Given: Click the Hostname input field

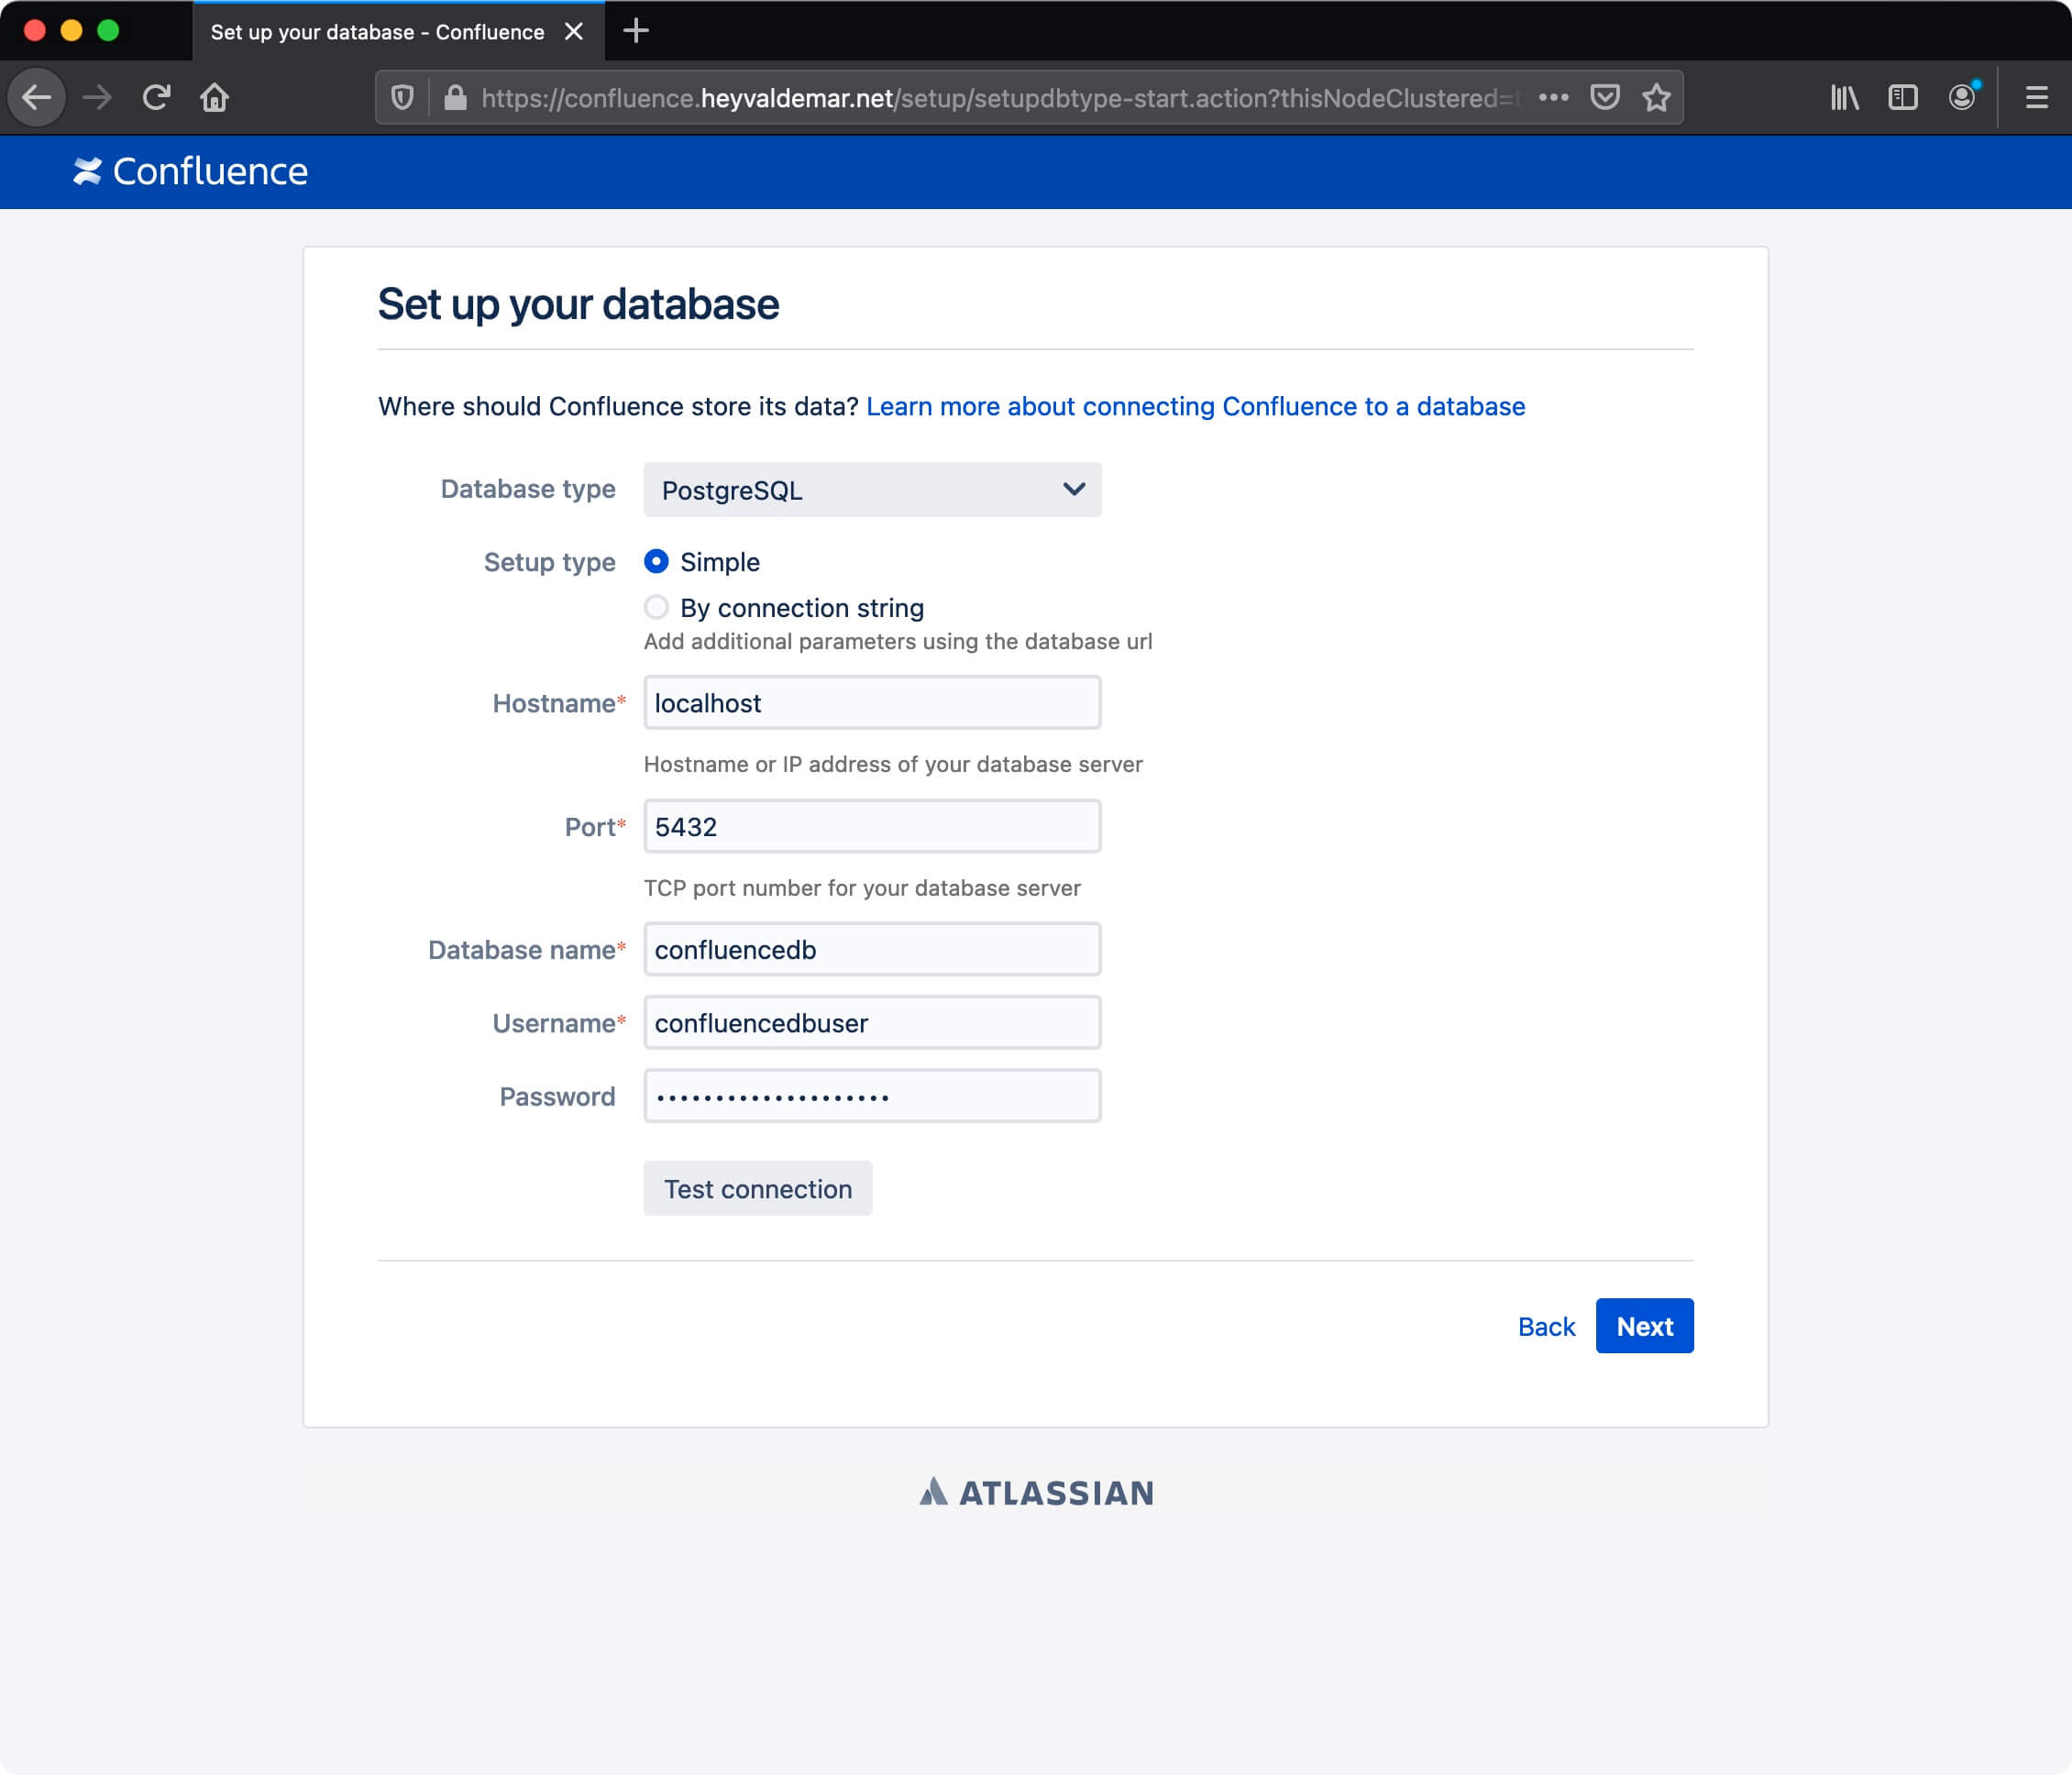Looking at the screenshot, I should tap(871, 702).
